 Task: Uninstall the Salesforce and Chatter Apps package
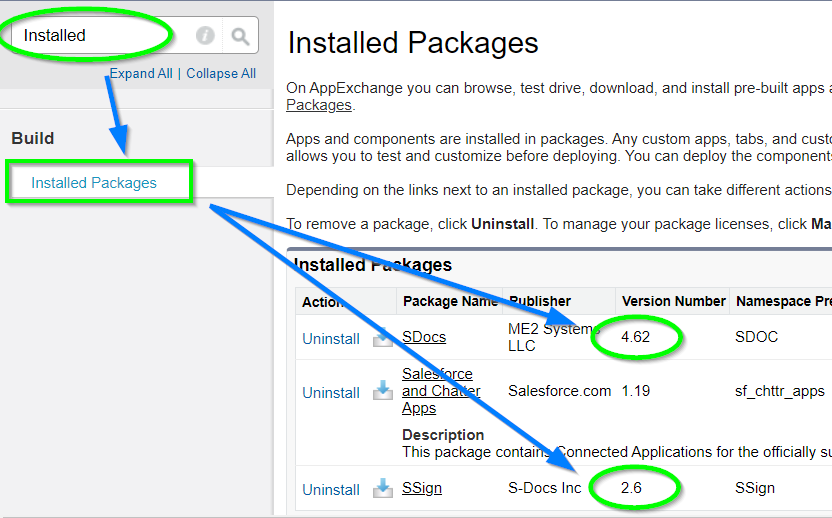pyautogui.click(x=331, y=393)
